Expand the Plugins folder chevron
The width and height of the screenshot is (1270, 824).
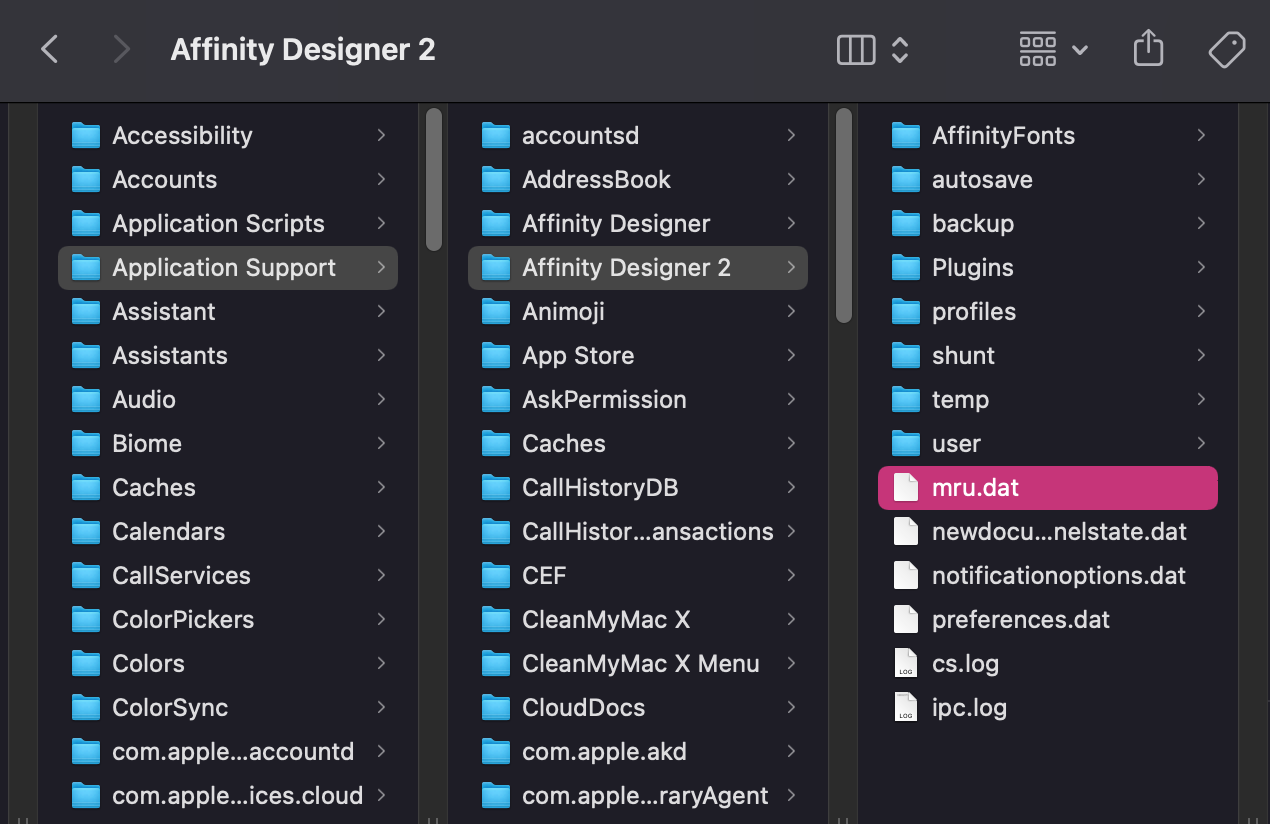coord(1201,267)
